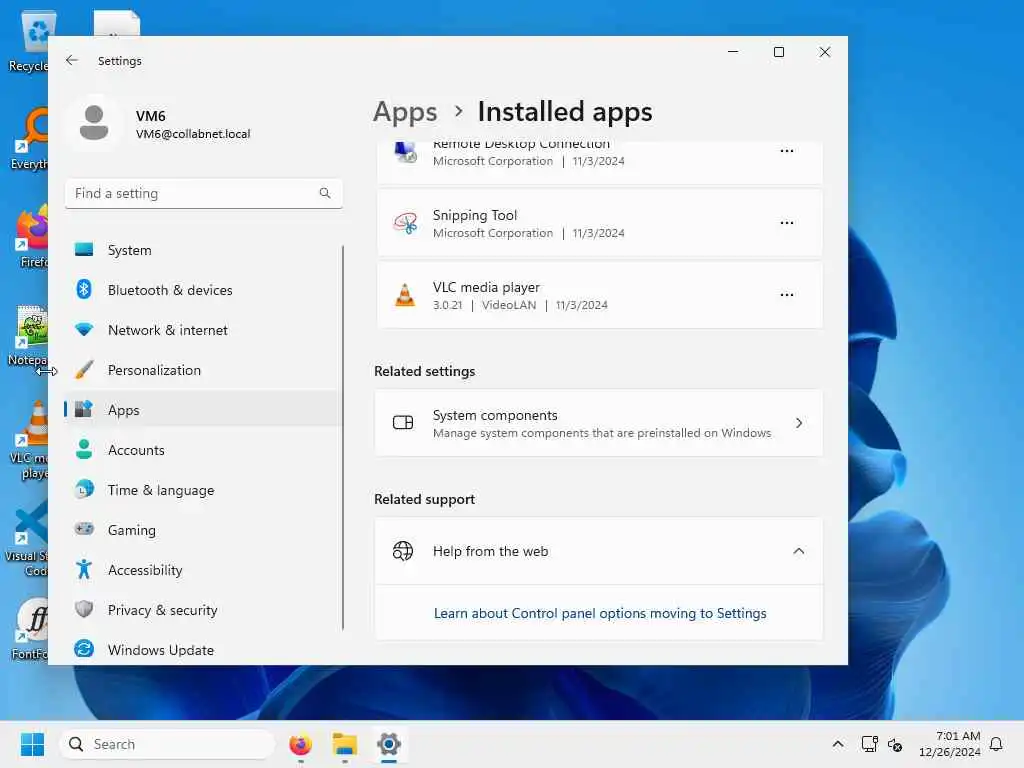This screenshot has width=1024, height=768.
Task: Maximize the Settings window
Action: click(x=778, y=52)
